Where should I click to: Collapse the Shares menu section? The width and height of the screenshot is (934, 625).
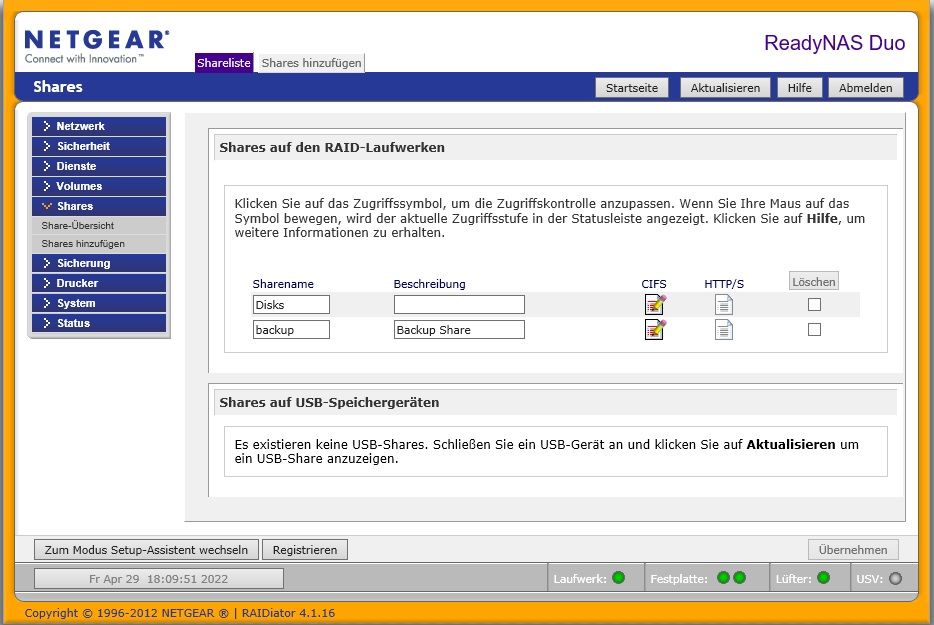tap(99, 206)
